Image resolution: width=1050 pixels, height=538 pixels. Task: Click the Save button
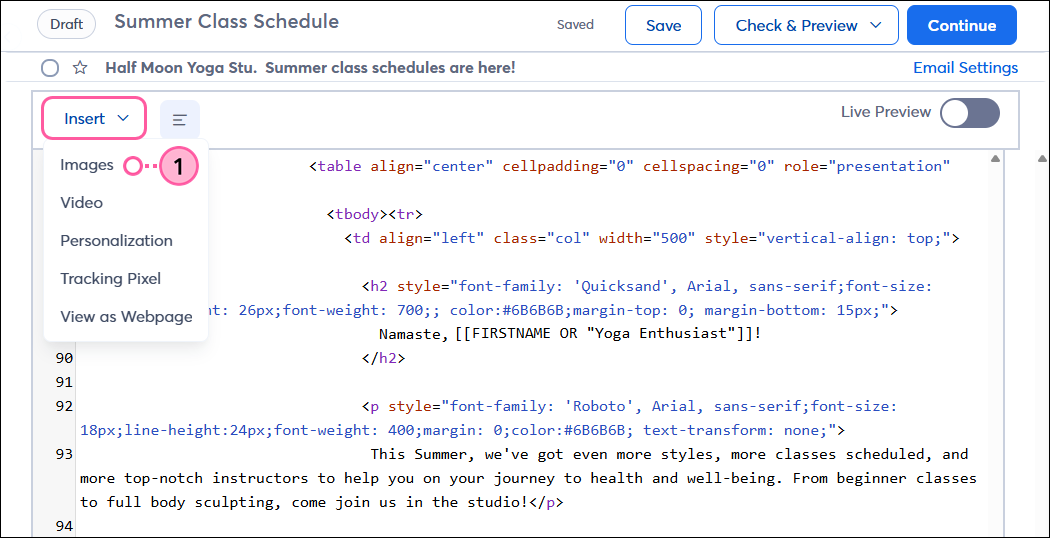coord(664,25)
